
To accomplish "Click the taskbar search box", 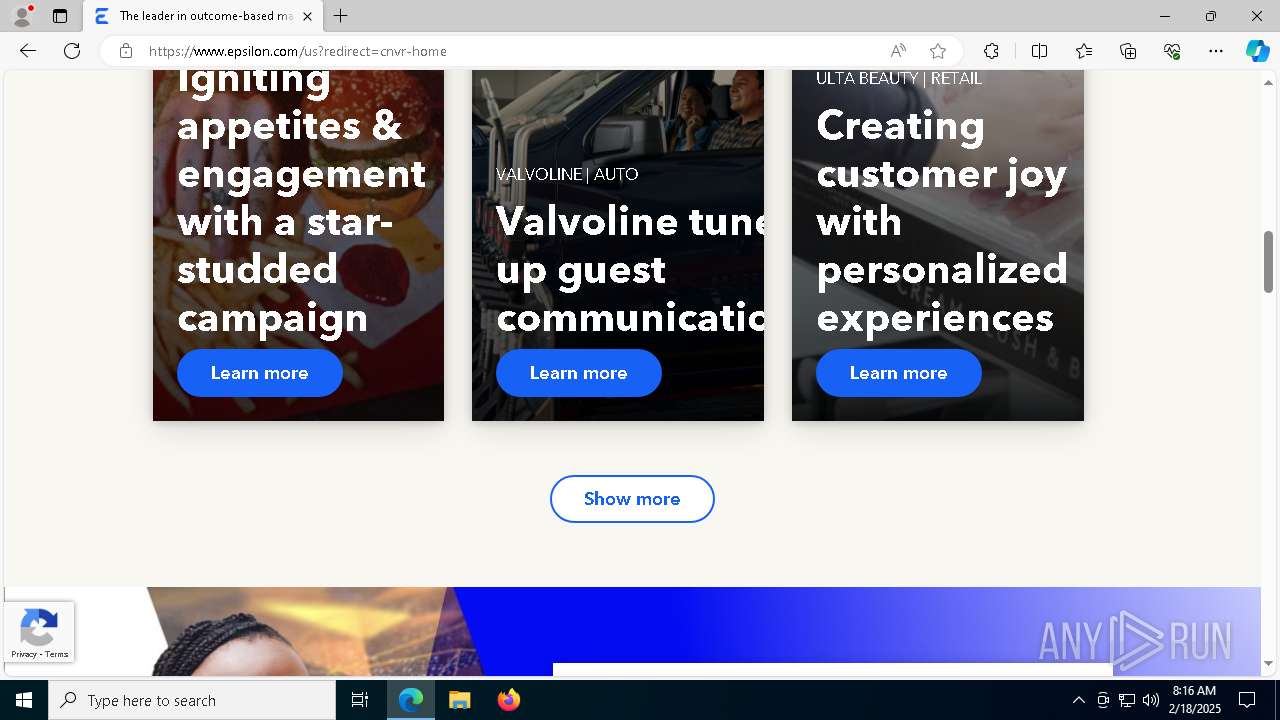I will tap(192, 700).
